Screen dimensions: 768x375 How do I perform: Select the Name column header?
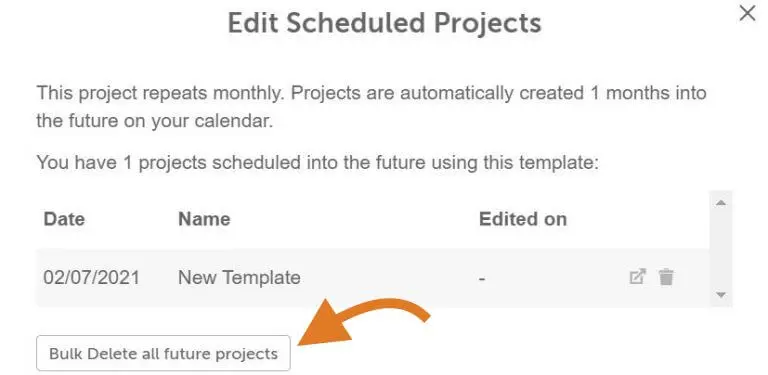pyautogui.click(x=204, y=219)
